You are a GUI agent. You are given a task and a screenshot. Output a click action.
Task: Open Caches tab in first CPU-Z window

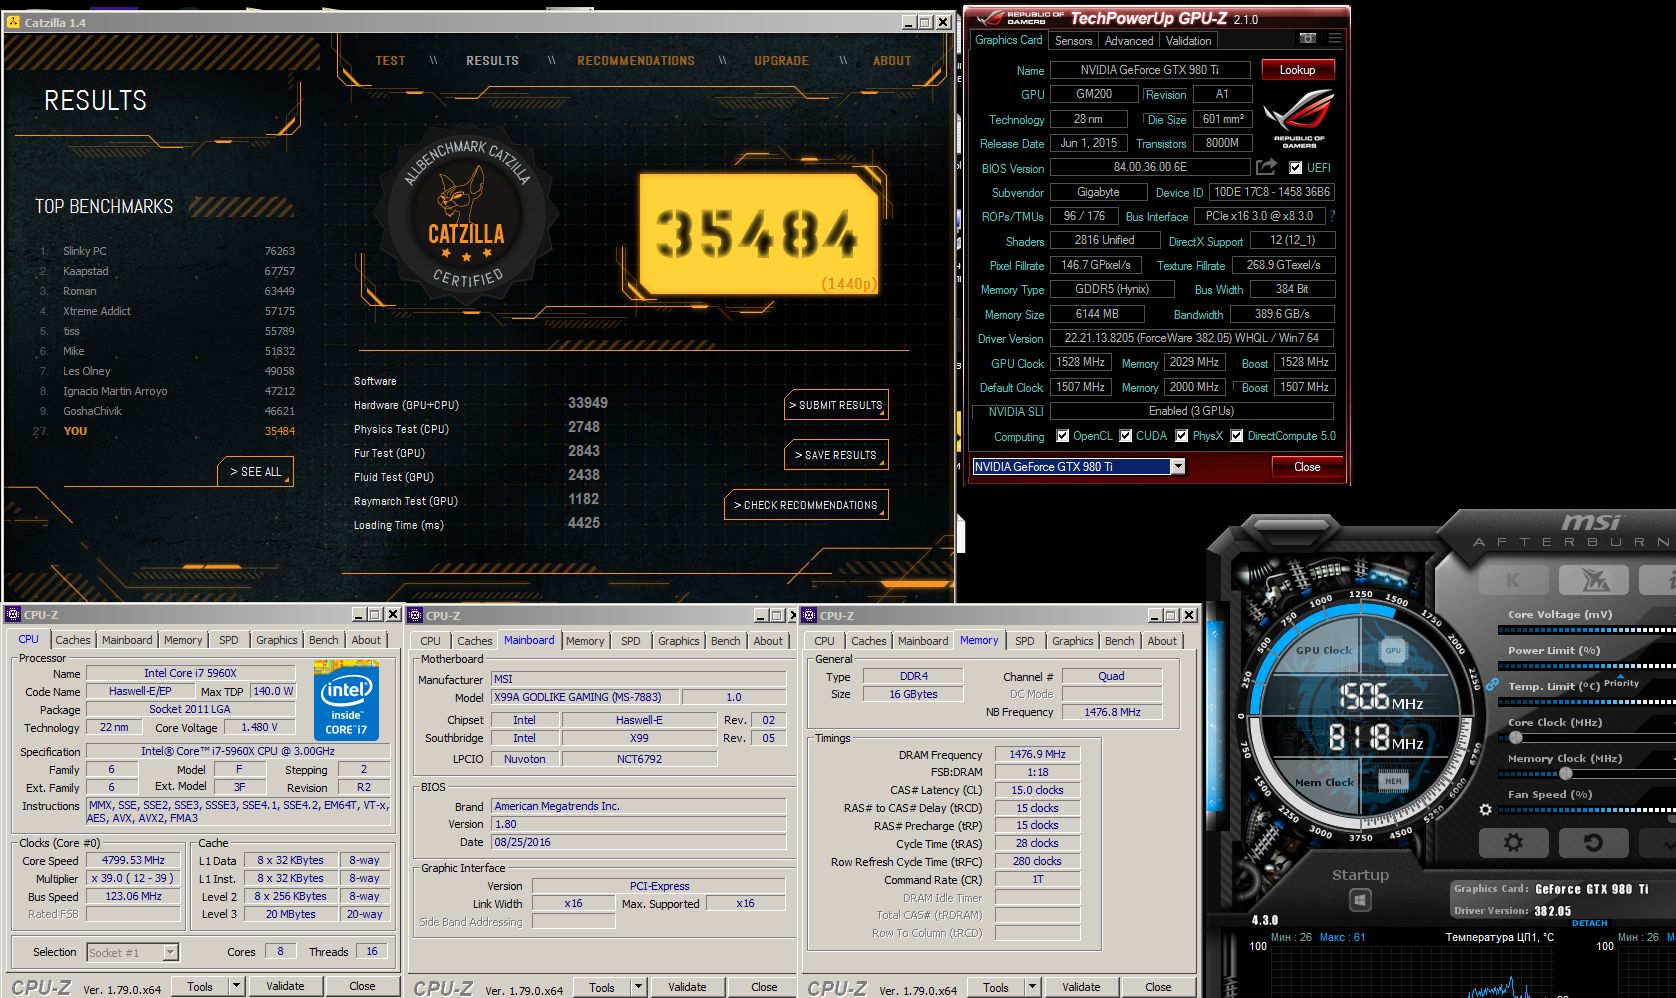point(72,640)
